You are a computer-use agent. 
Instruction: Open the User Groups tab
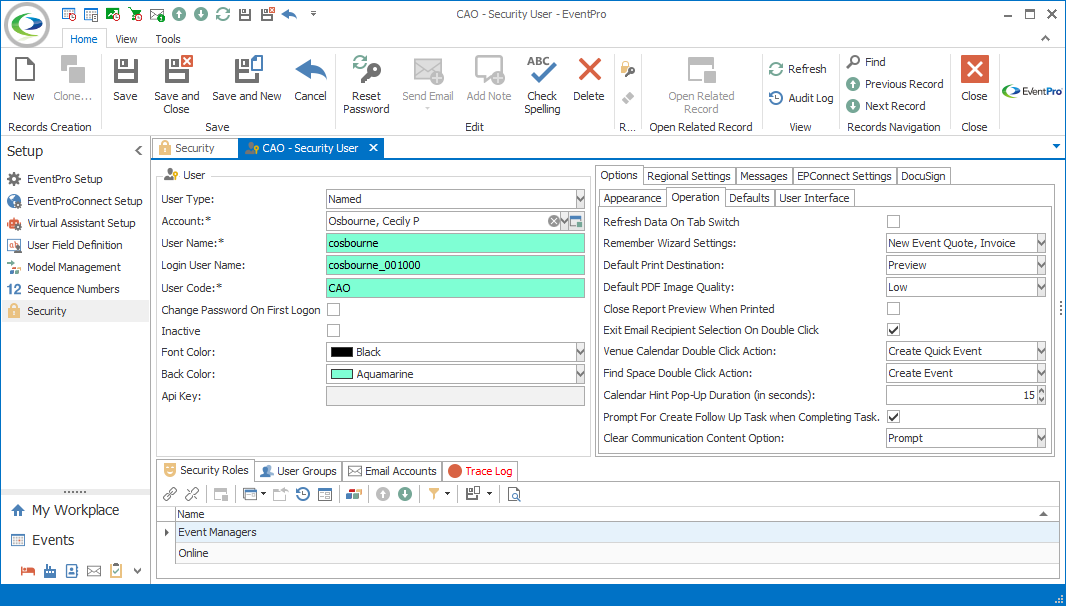point(299,471)
